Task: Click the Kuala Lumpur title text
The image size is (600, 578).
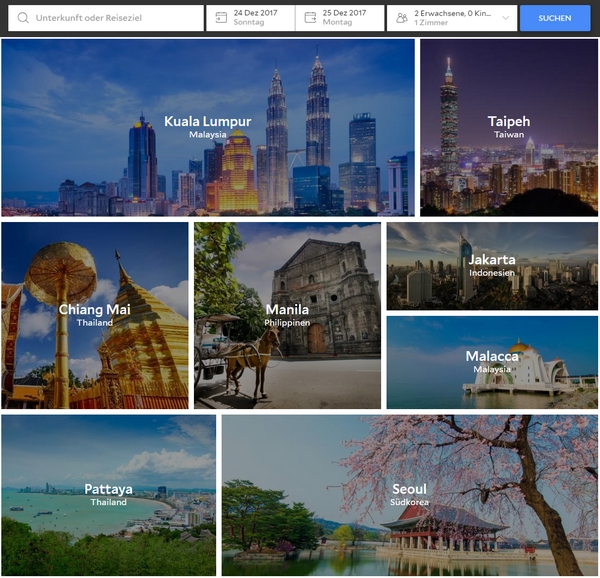Action: tap(208, 121)
